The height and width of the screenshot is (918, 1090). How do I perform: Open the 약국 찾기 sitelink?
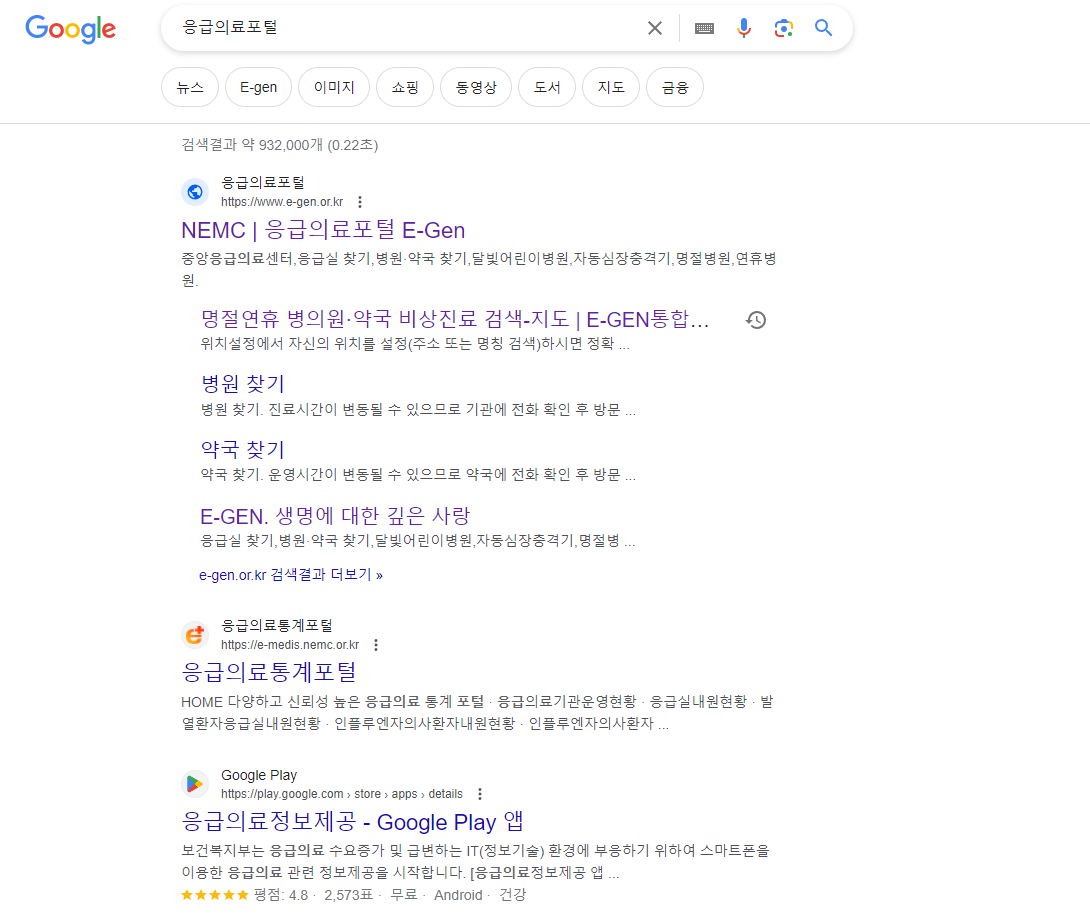[x=243, y=450]
